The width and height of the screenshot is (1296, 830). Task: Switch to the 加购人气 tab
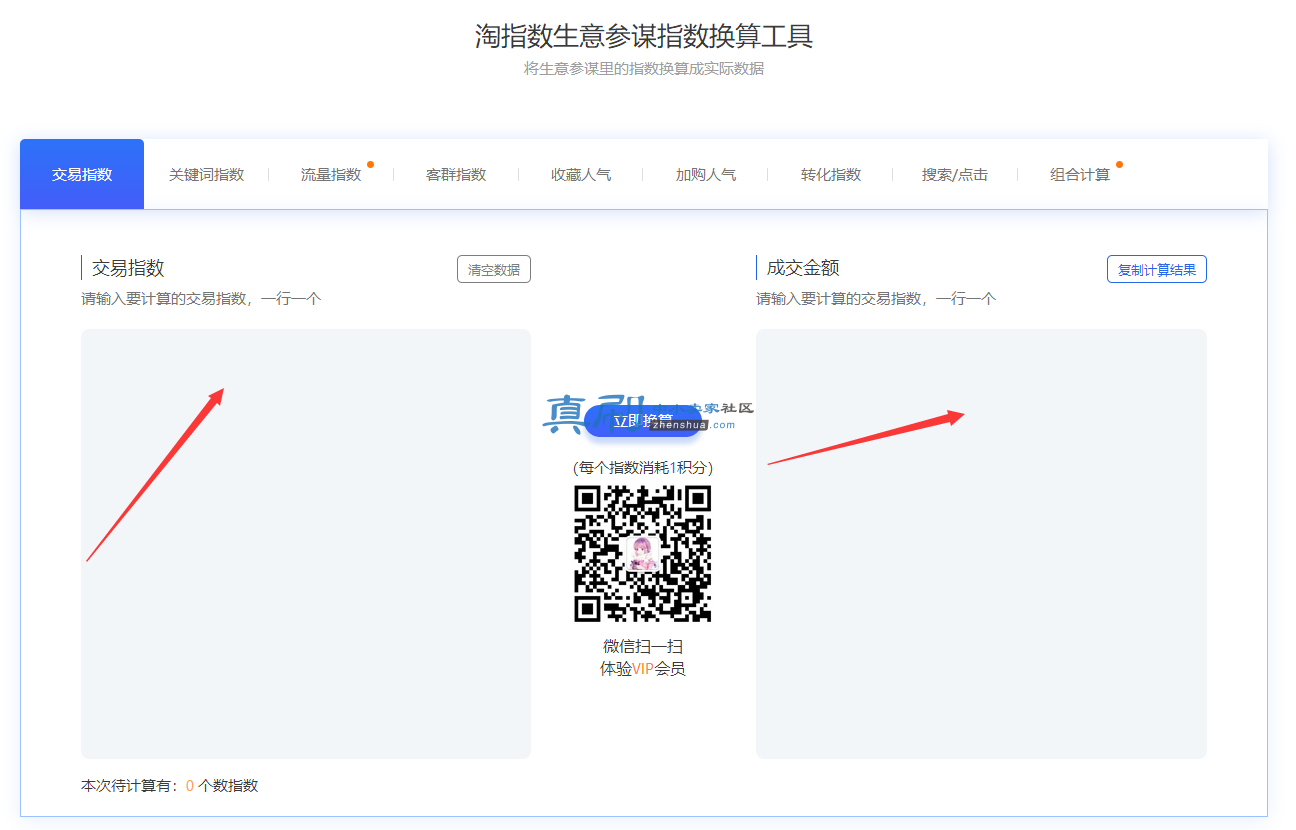coord(705,174)
